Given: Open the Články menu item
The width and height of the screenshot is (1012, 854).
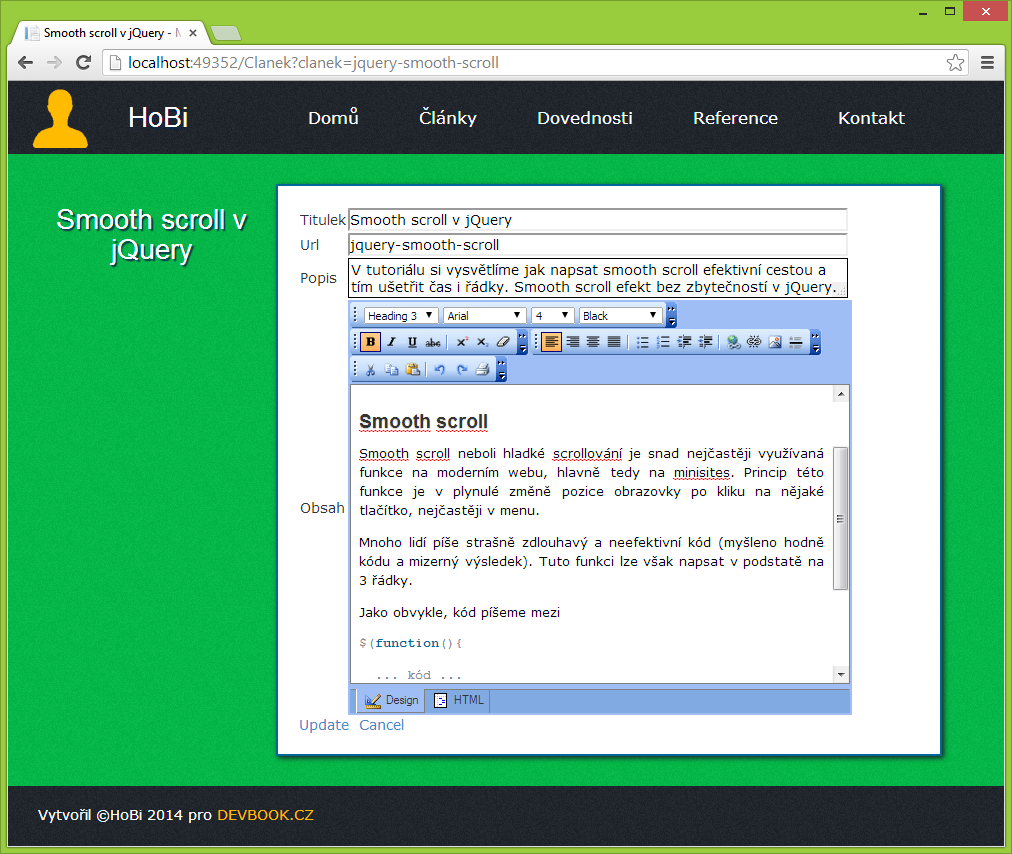Looking at the screenshot, I should [x=447, y=117].
